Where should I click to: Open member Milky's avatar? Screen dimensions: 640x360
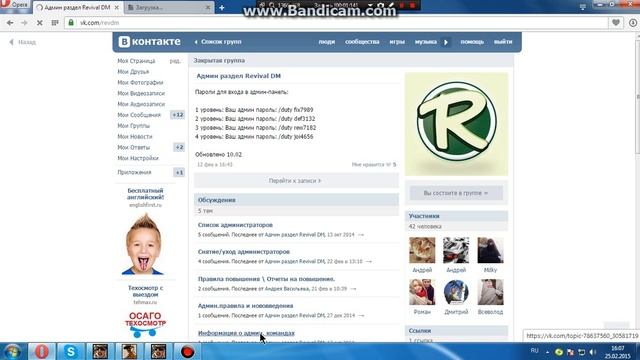[490, 250]
